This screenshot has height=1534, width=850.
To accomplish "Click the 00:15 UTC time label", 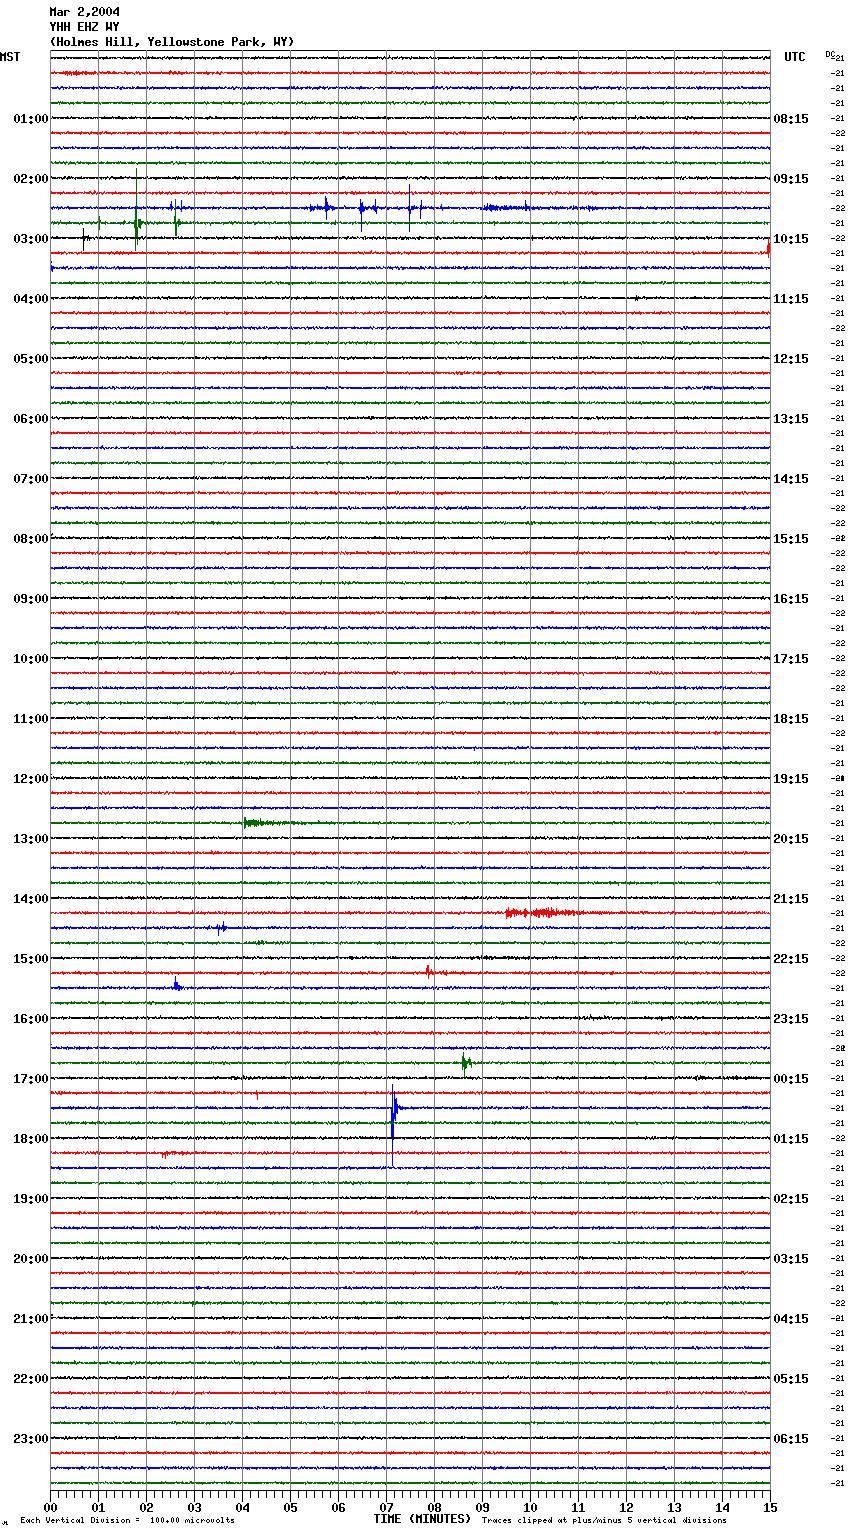I will pos(791,1079).
